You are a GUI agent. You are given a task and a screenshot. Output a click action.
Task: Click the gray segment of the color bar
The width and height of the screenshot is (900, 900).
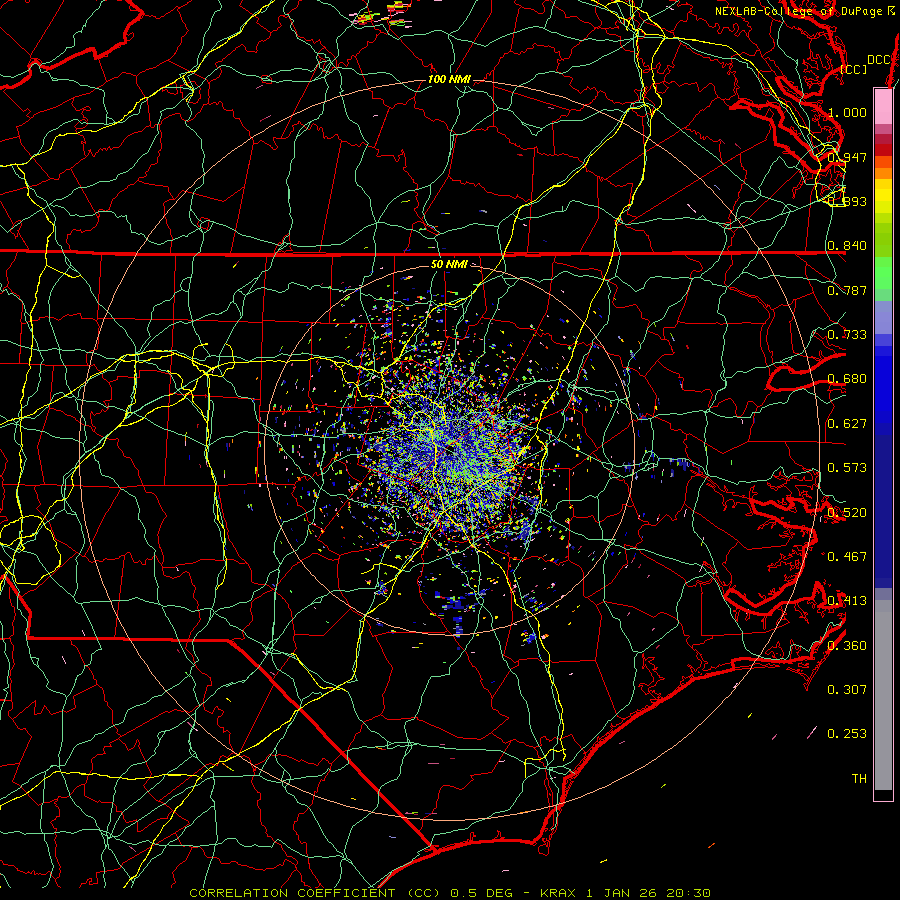(883, 695)
